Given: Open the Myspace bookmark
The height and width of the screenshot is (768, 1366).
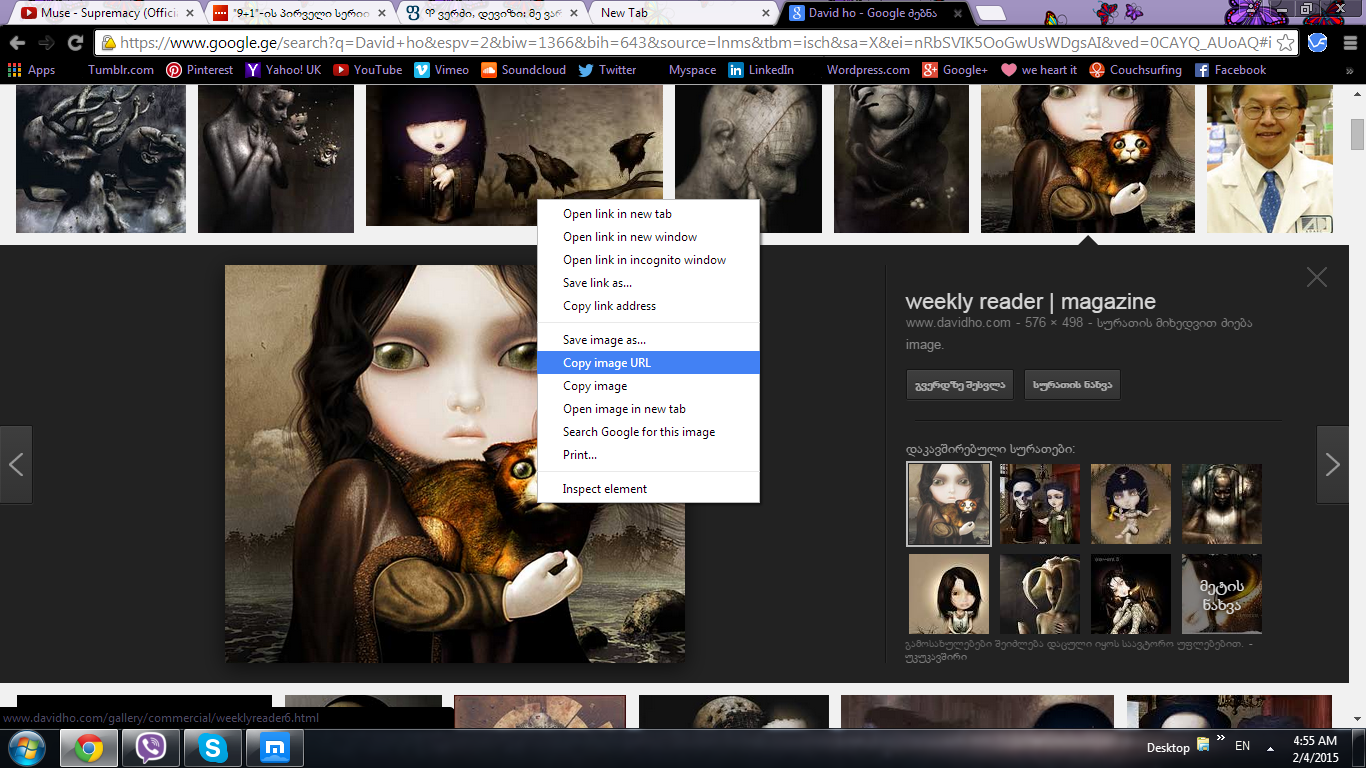Looking at the screenshot, I should 692,70.
